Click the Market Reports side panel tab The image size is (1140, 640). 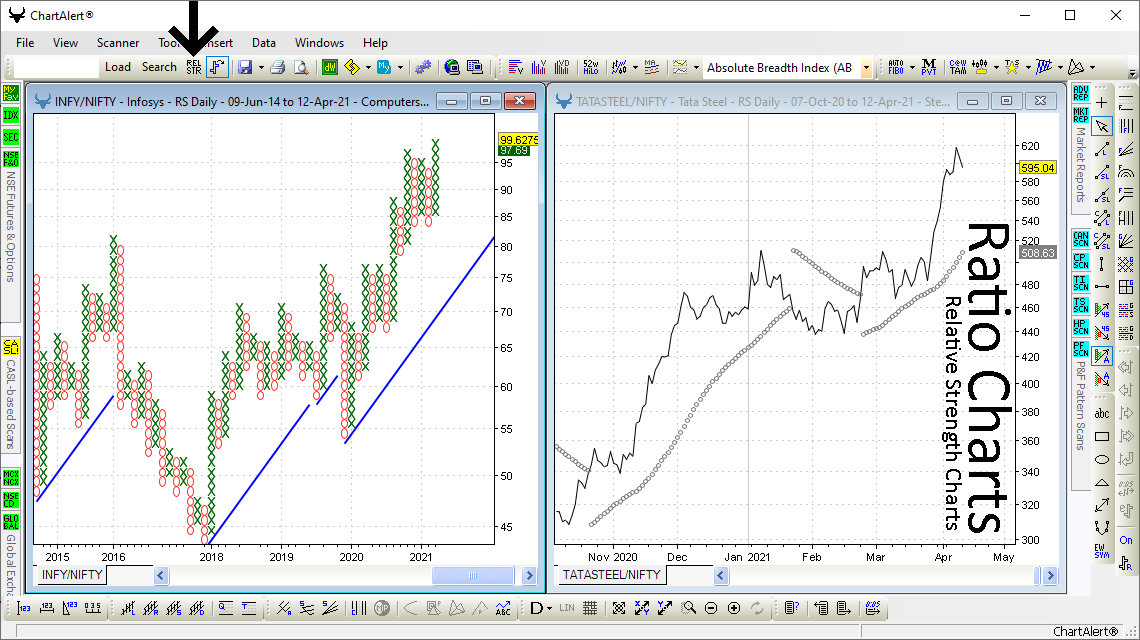tap(1080, 165)
